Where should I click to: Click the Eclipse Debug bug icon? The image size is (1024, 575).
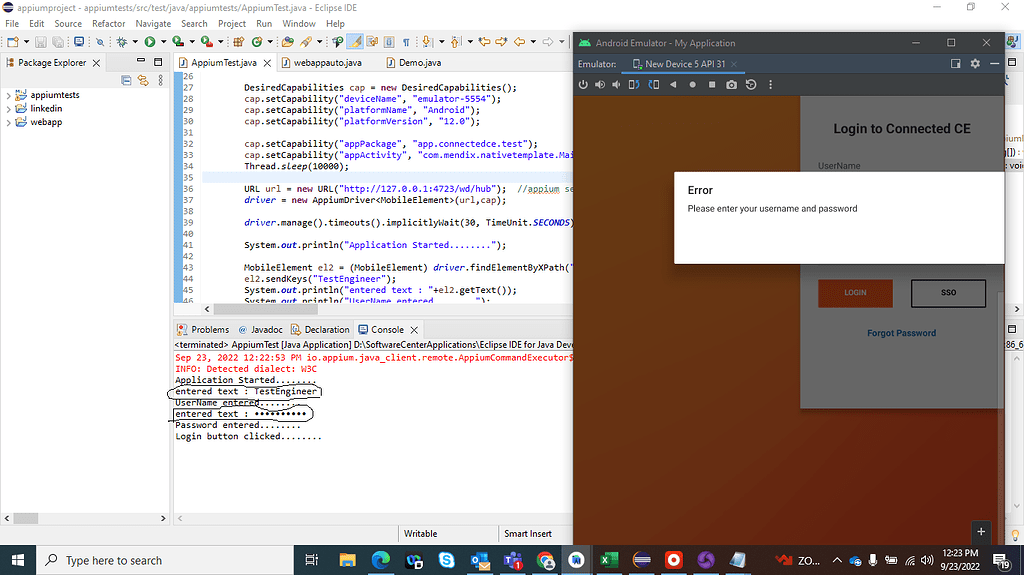click(121, 42)
